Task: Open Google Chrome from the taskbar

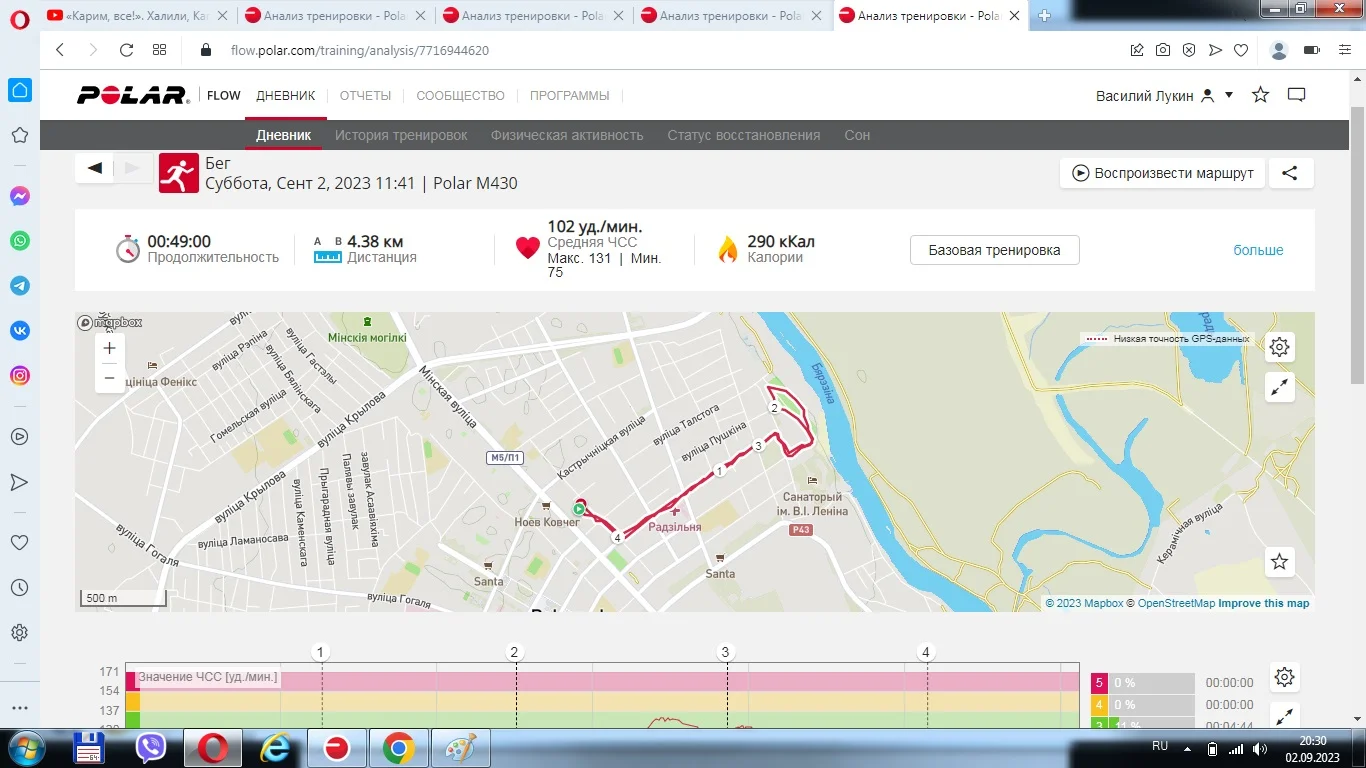Action: (398, 748)
